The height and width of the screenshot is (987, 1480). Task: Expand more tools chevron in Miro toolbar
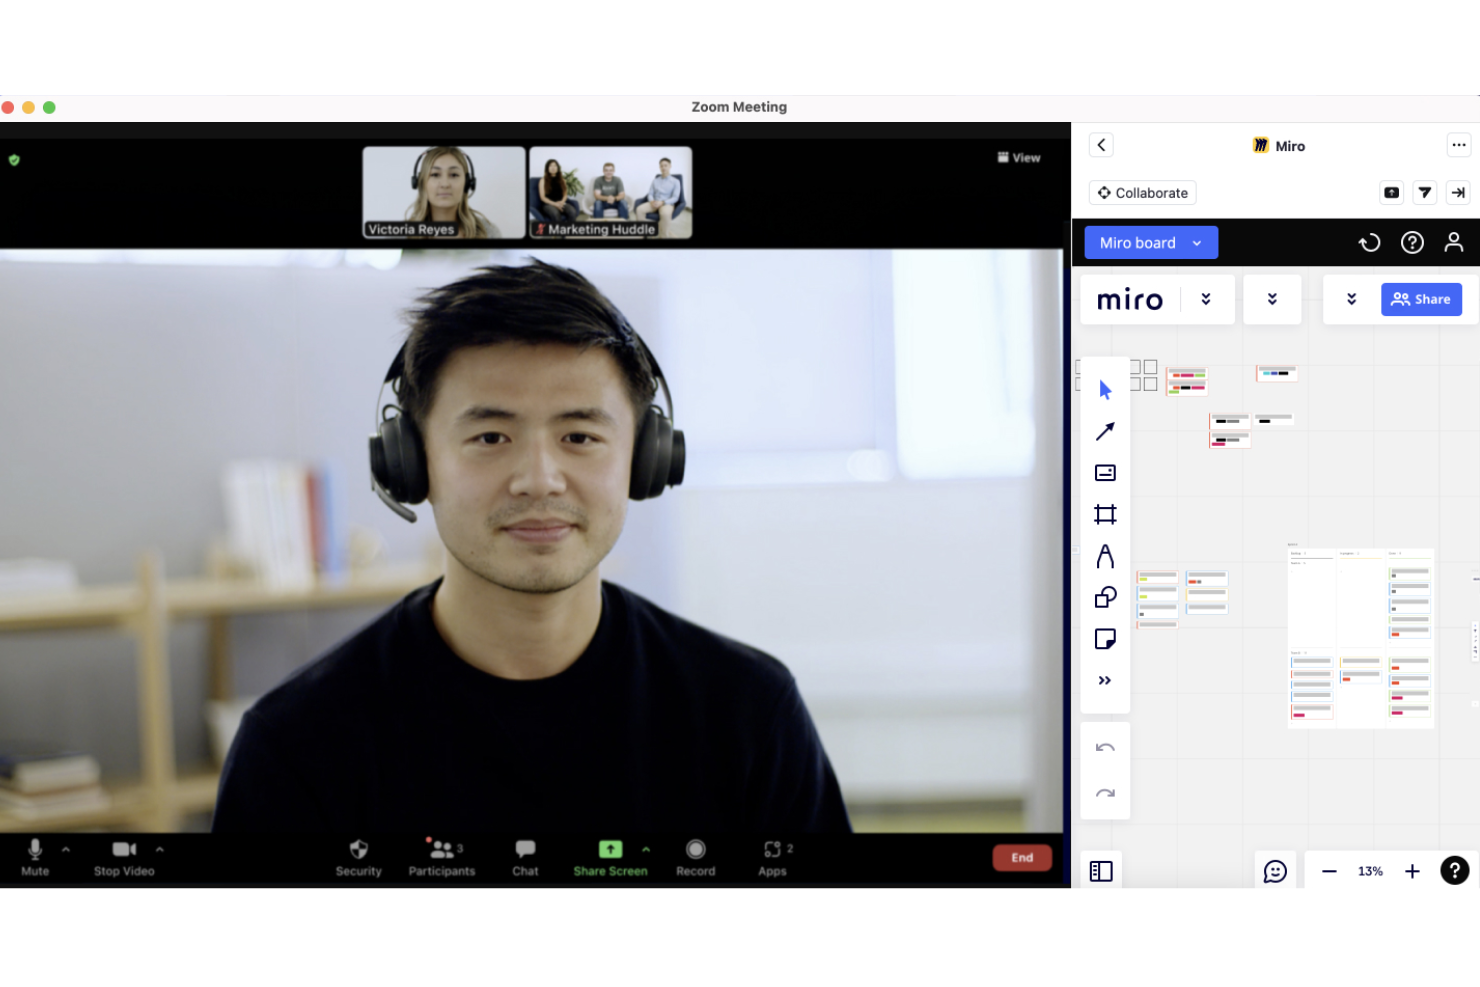(x=1105, y=681)
